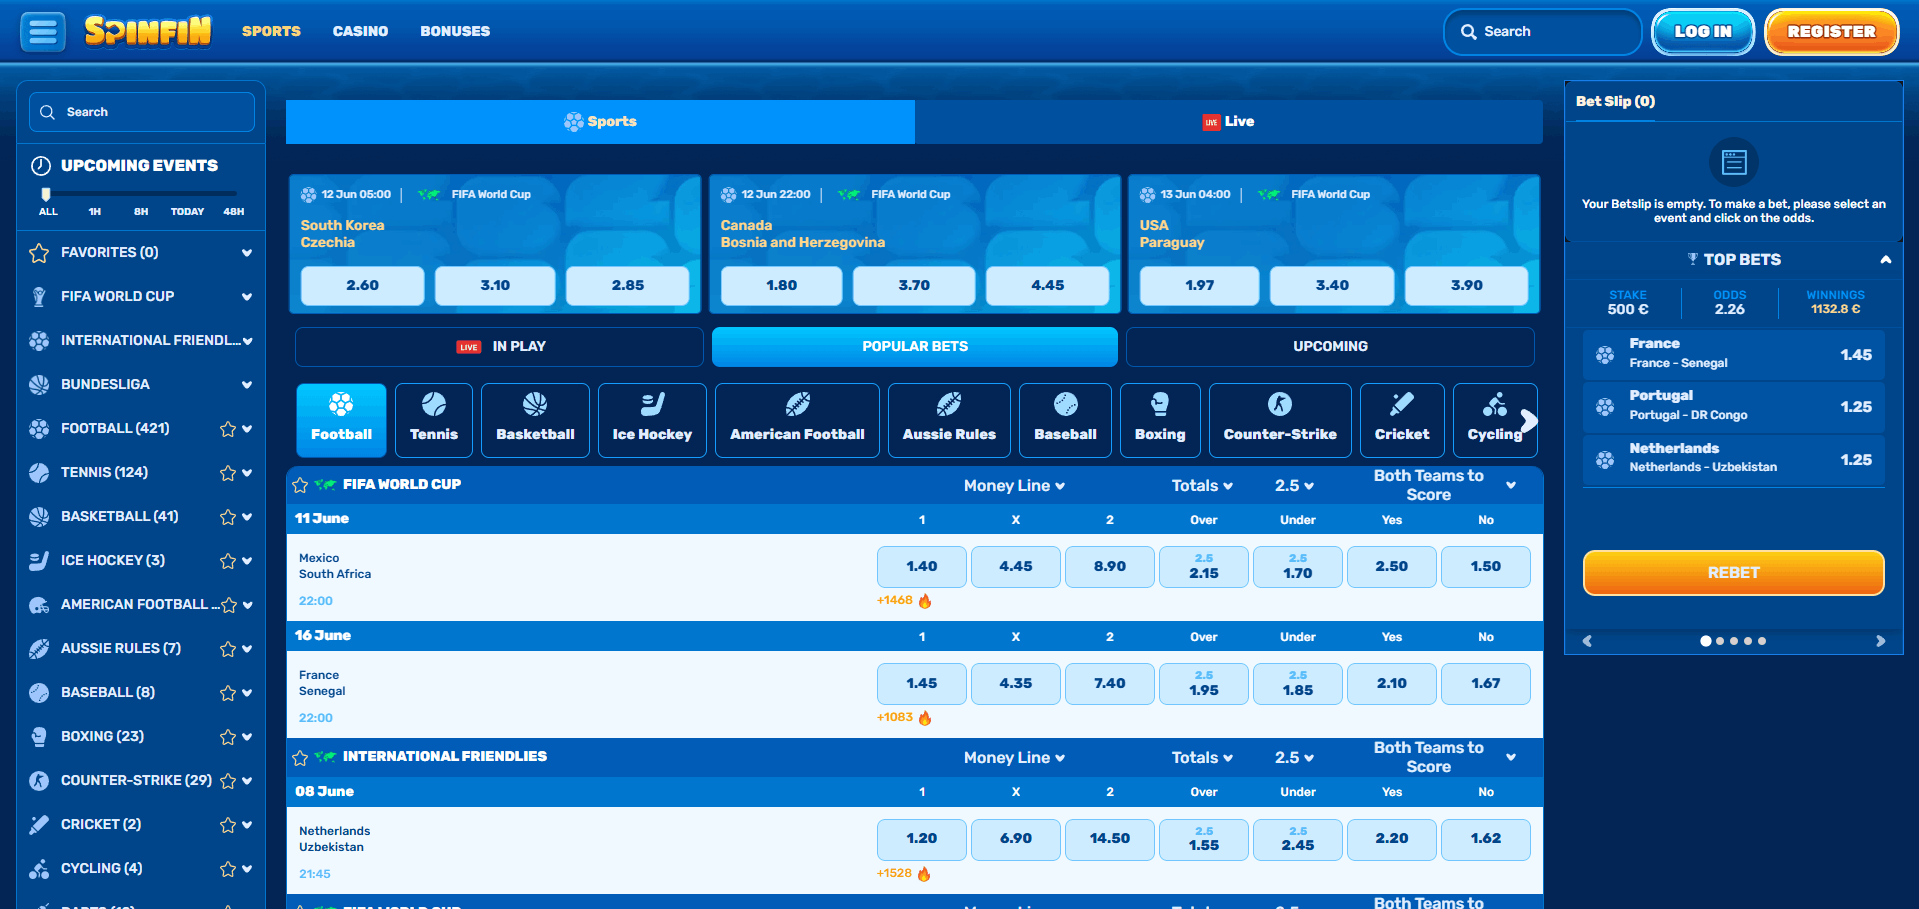Screen dimensions: 1919x909
Task: Favorite the Cycling category star
Action: click(x=228, y=869)
